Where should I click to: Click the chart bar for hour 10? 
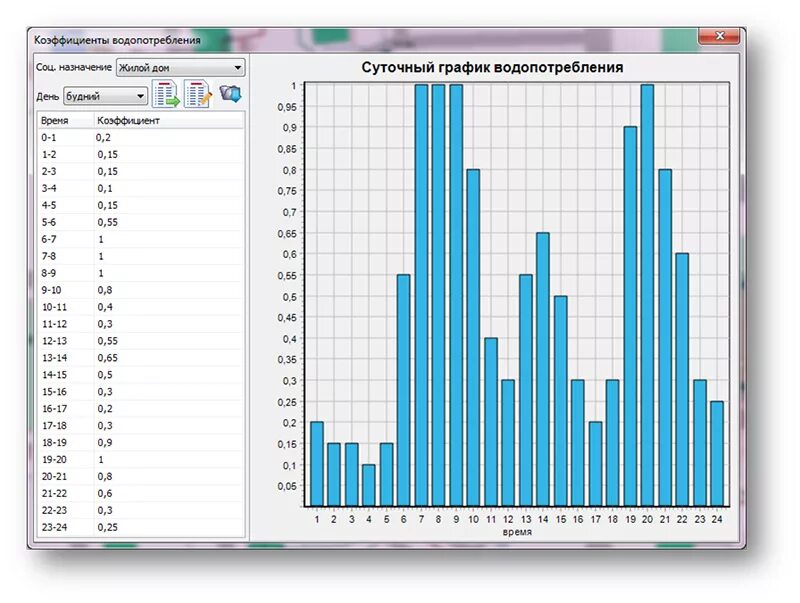473,338
